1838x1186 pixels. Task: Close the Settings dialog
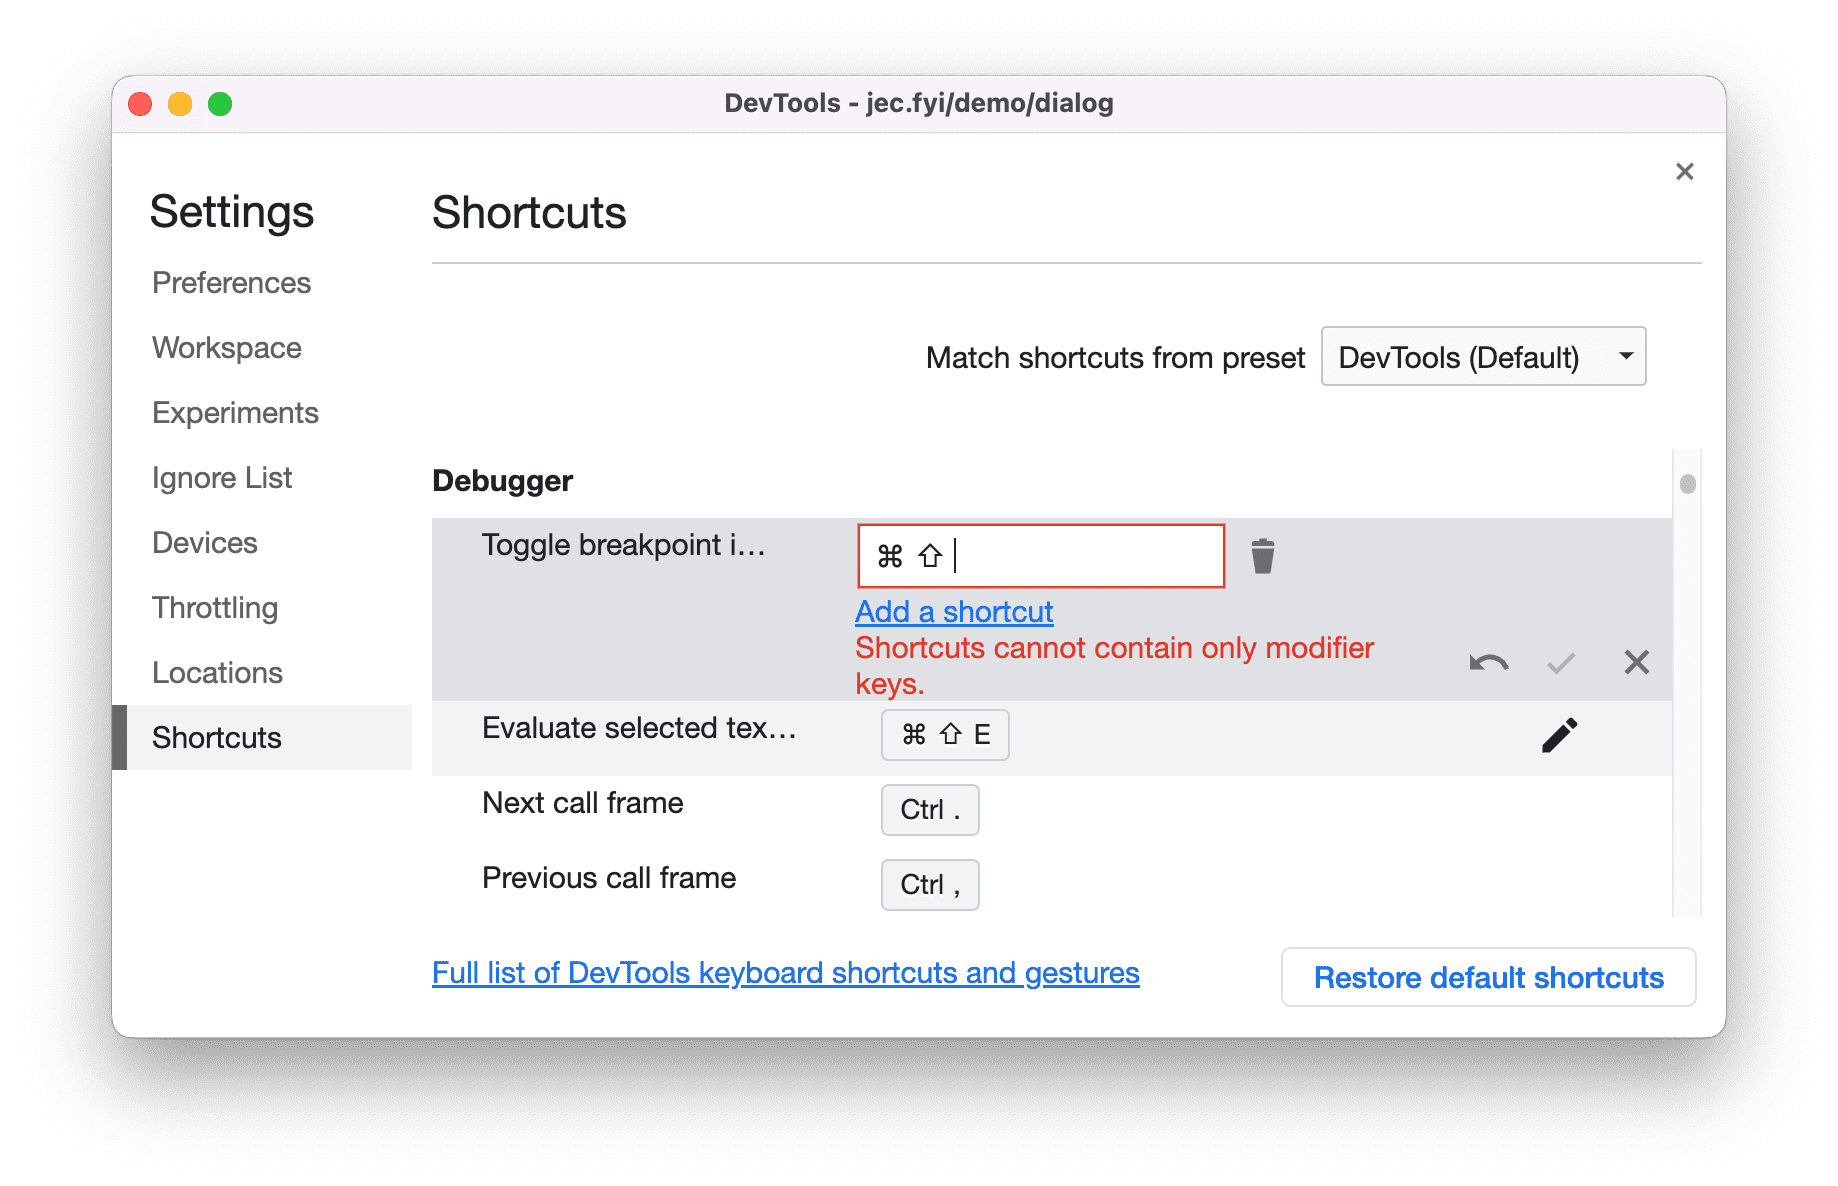tap(1685, 171)
